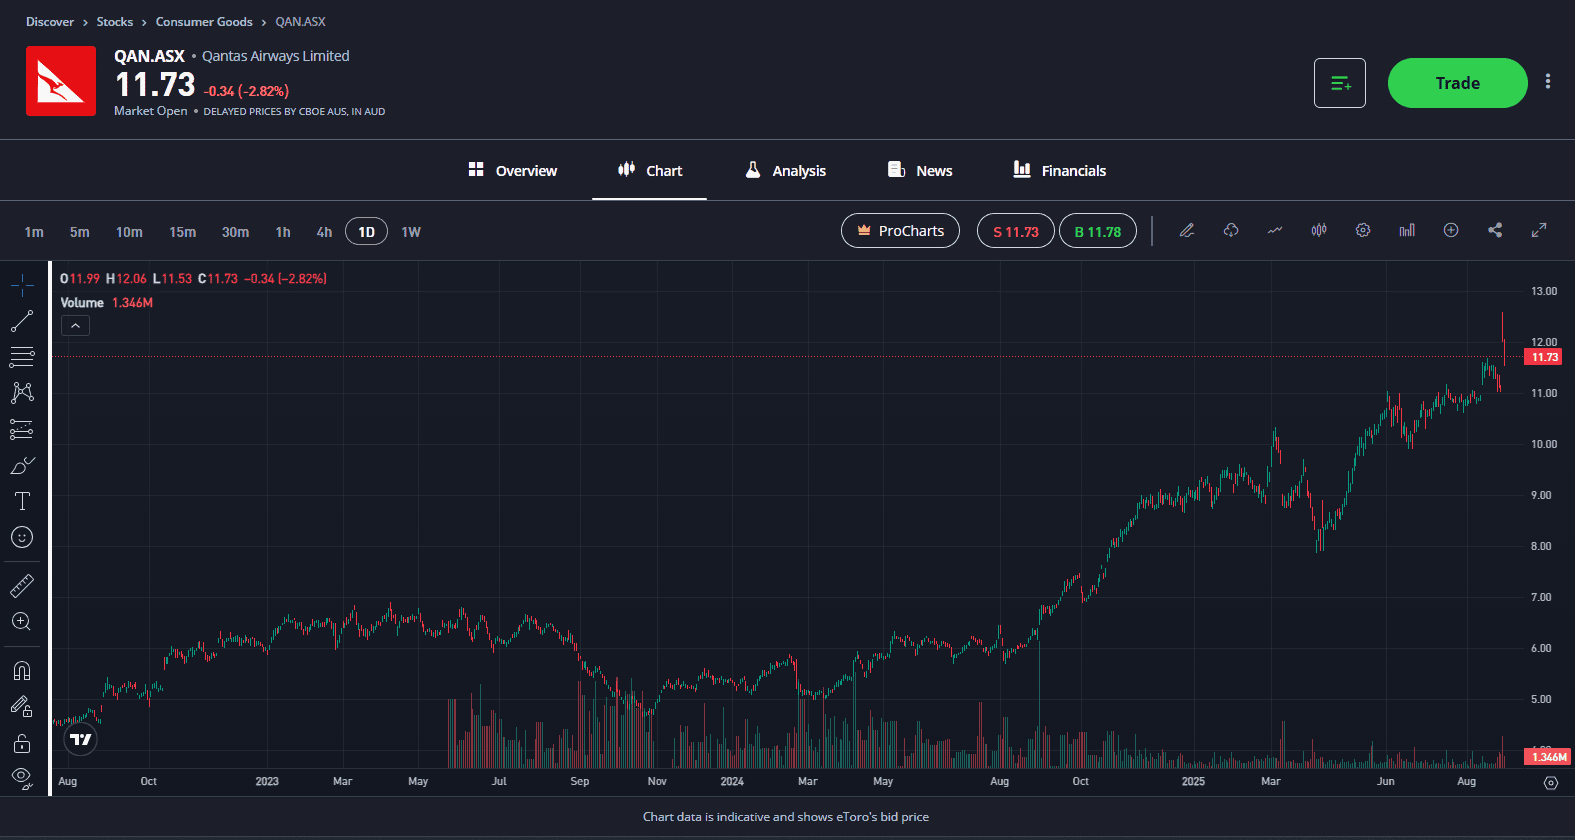This screenshot has height=840, width=1575.
Task: Open the Discover breadcrumb link
Action: pos(50,21)
